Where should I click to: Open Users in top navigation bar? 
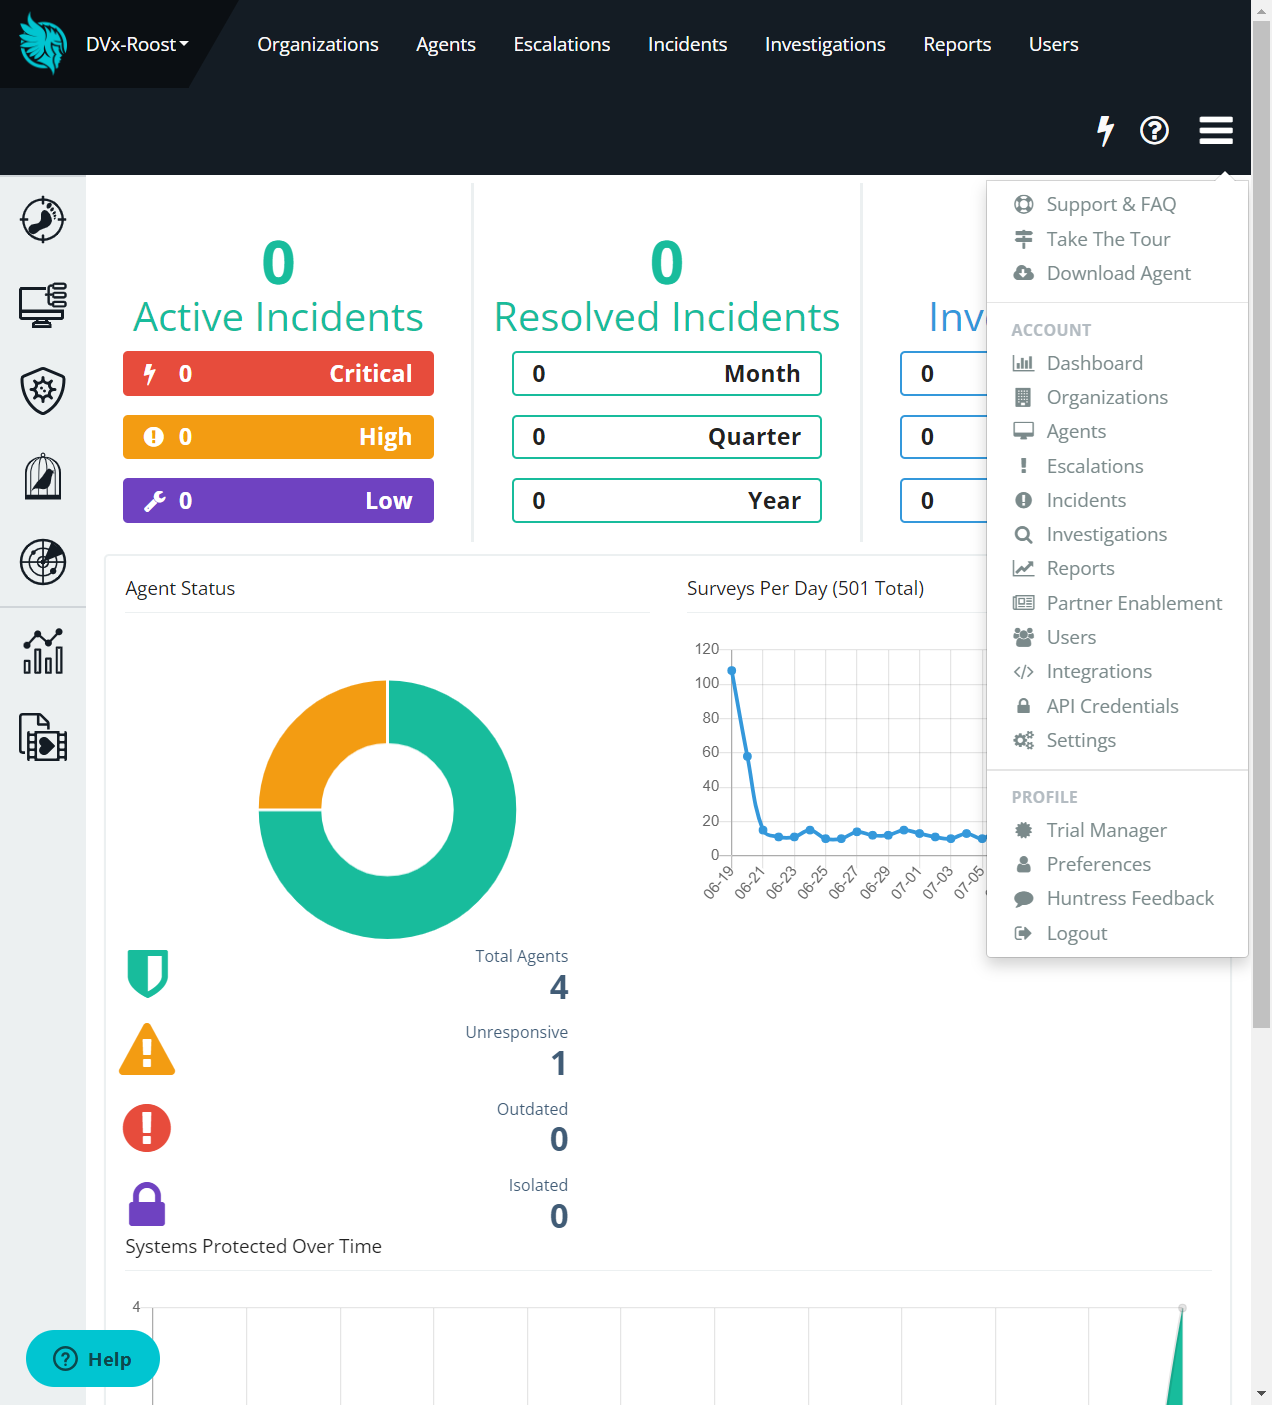pos(1054,44)
